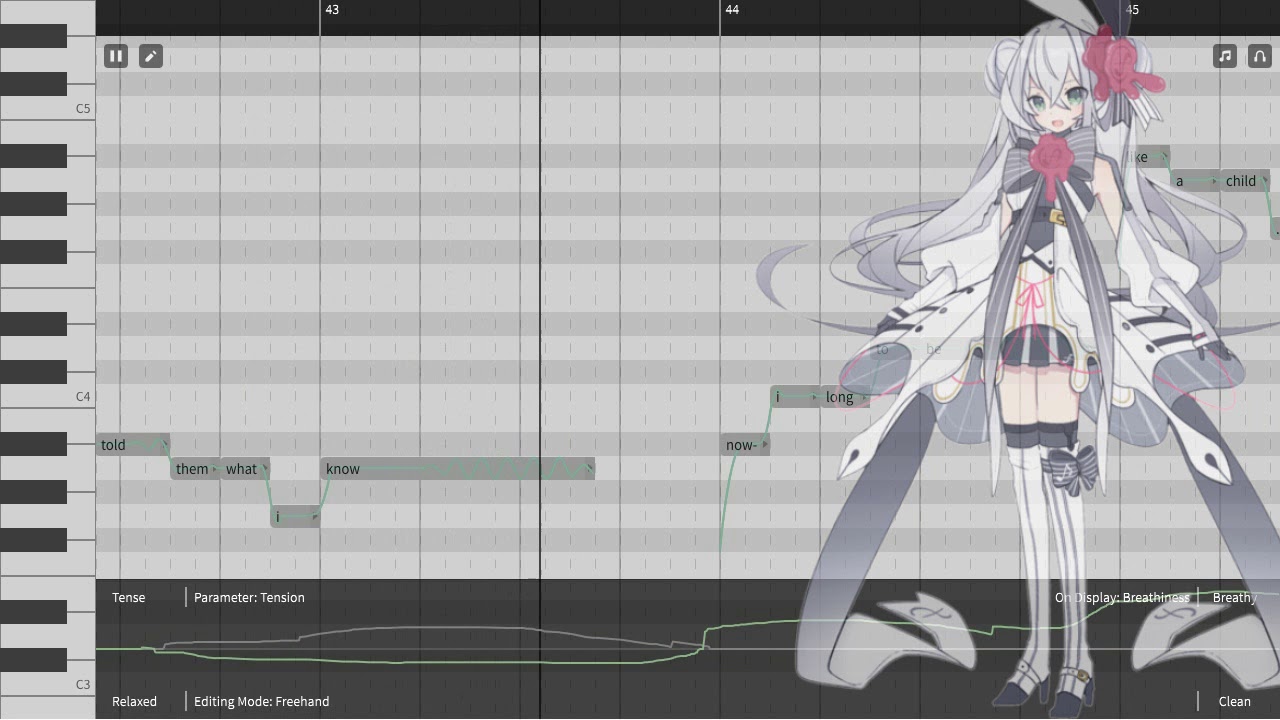The width and height of the screenshot is (1280, 720).
Task: Select the pencil edit tool
Action: (x=150, y=56)
